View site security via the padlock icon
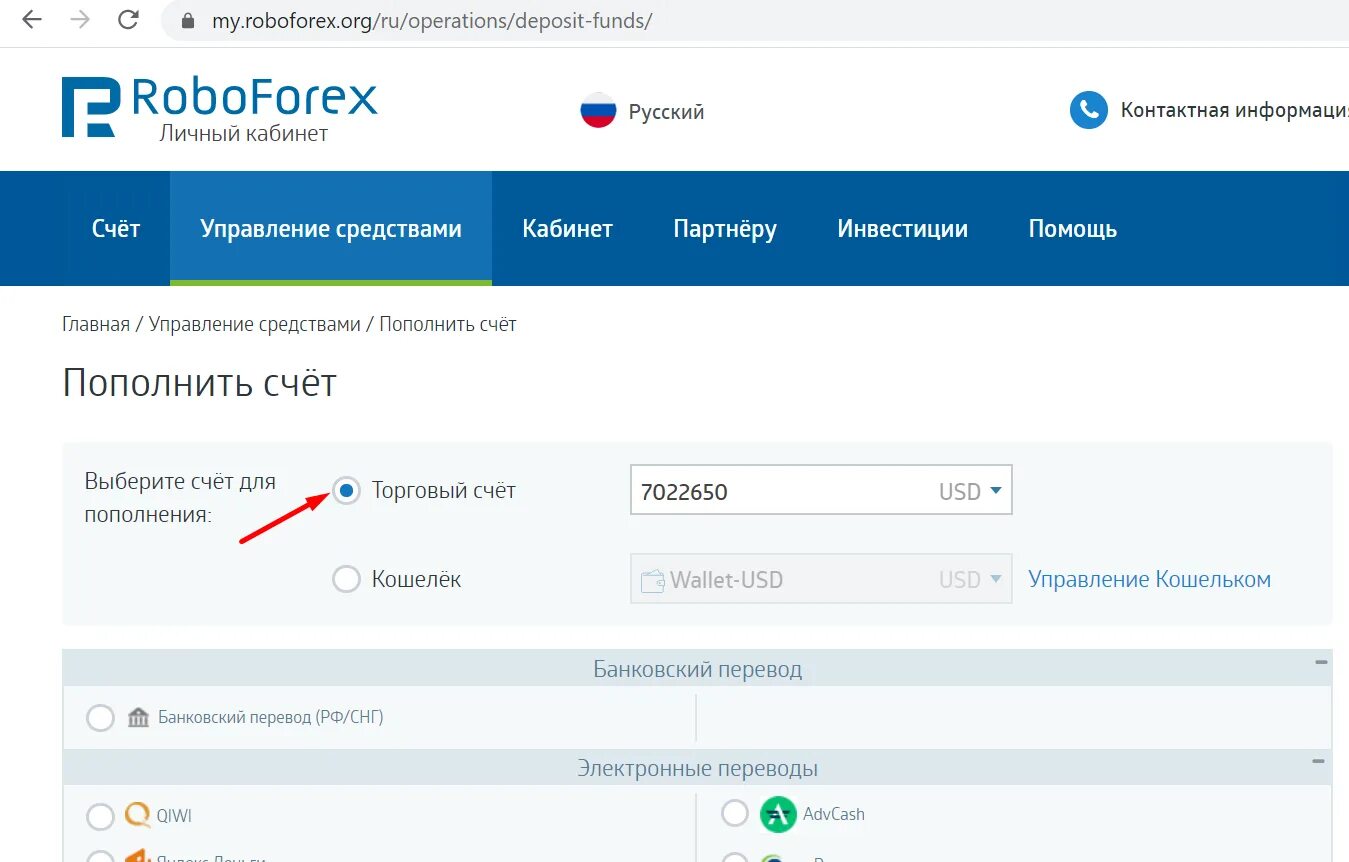1349x862 pixels. click(186, 20)
